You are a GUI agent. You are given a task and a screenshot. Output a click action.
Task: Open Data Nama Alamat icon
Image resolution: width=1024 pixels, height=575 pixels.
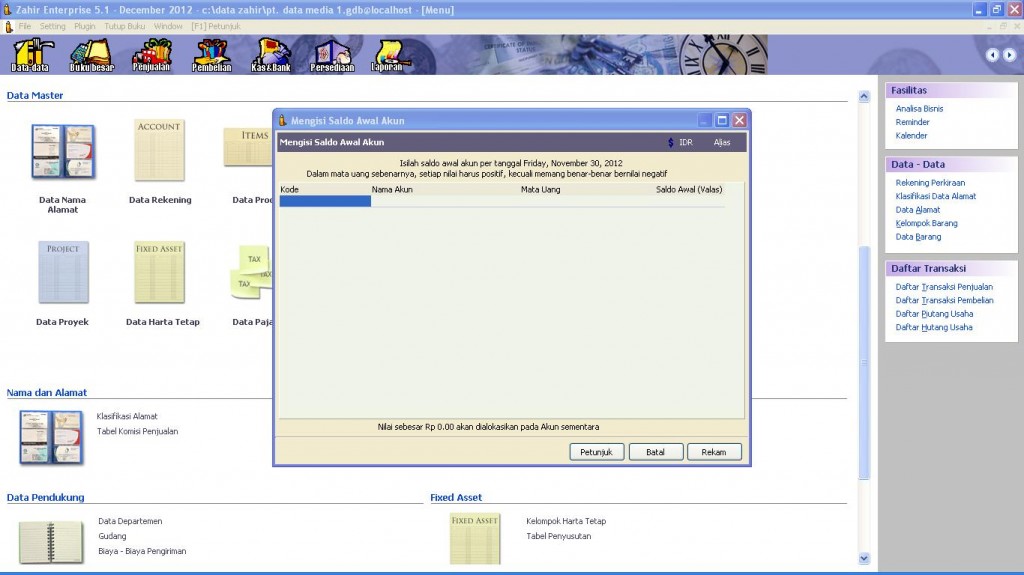coord(62,153)
